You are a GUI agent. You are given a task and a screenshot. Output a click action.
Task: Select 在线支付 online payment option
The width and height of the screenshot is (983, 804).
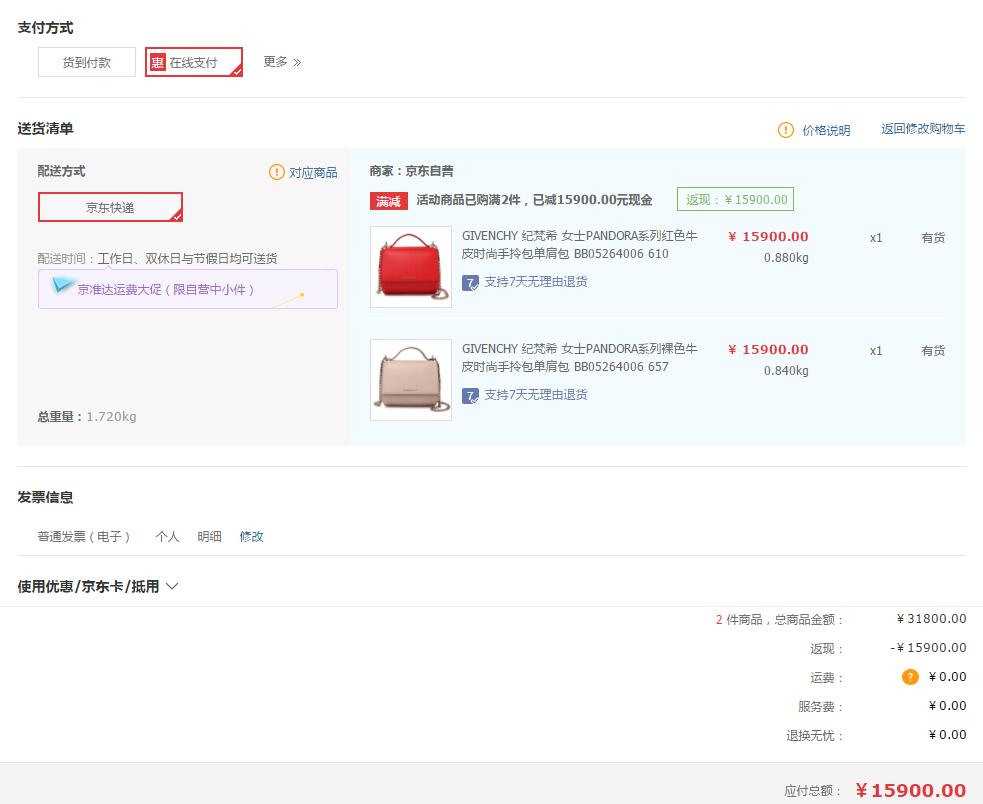[194, 62]
